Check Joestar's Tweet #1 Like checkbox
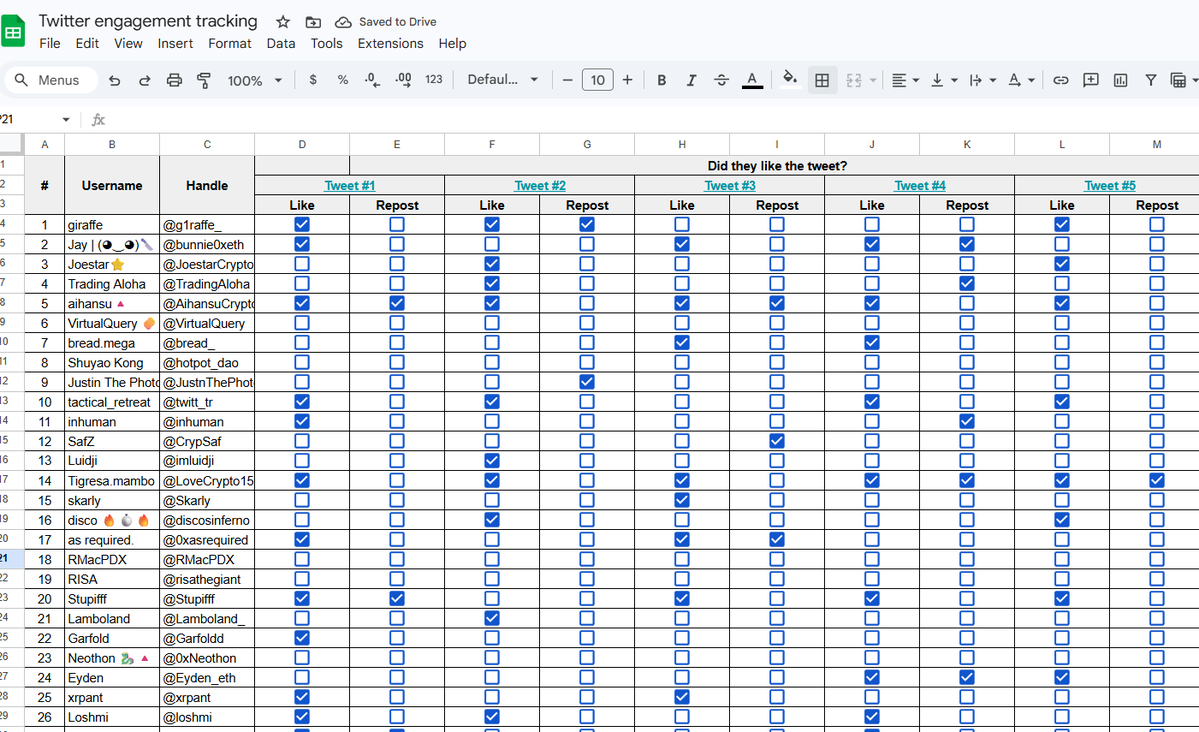The width and height of the screenshot is (1199, 732). (302, 264)
